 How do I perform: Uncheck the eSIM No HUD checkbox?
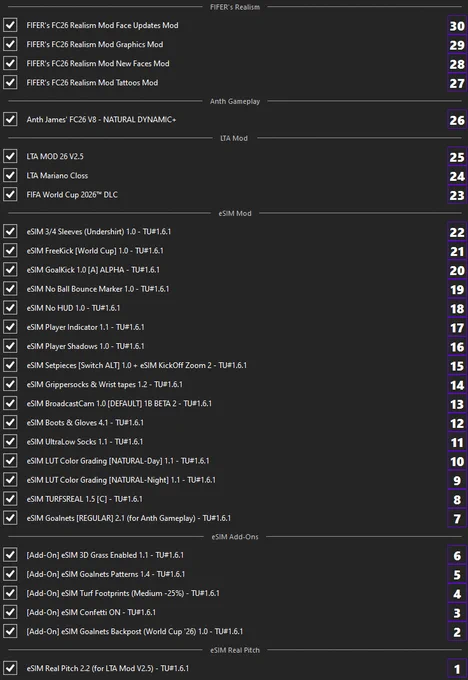coord(10,307)
